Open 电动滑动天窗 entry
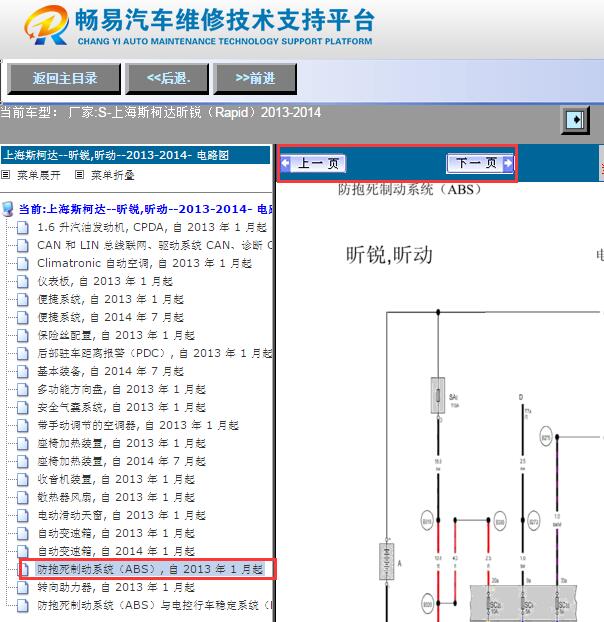The height and width of the screenshot is (622, 604). tap(122, 515)
